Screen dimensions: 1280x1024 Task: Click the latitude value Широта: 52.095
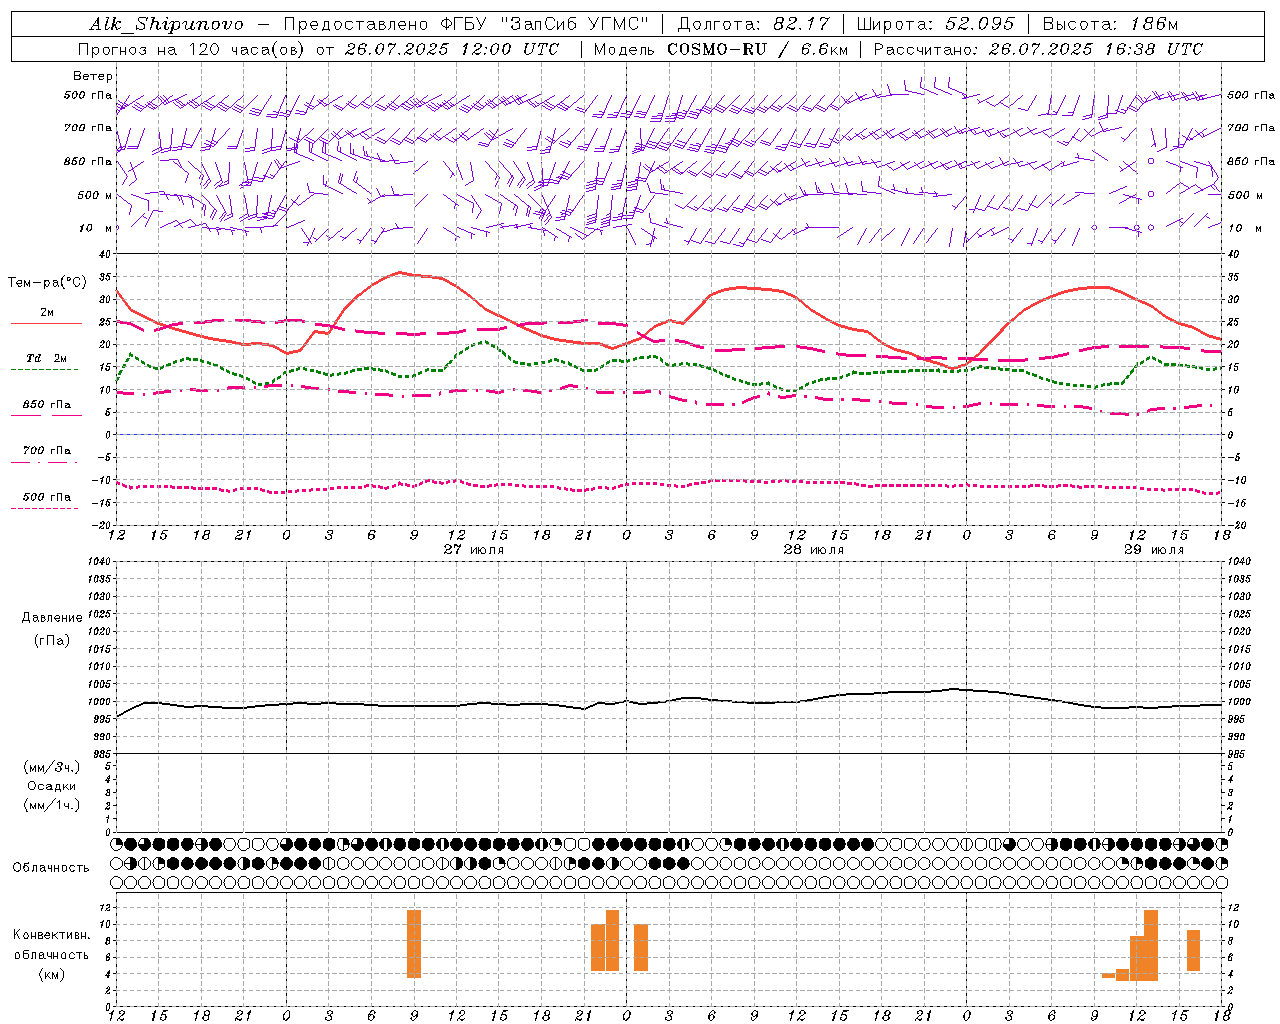(x=935, y=24)
